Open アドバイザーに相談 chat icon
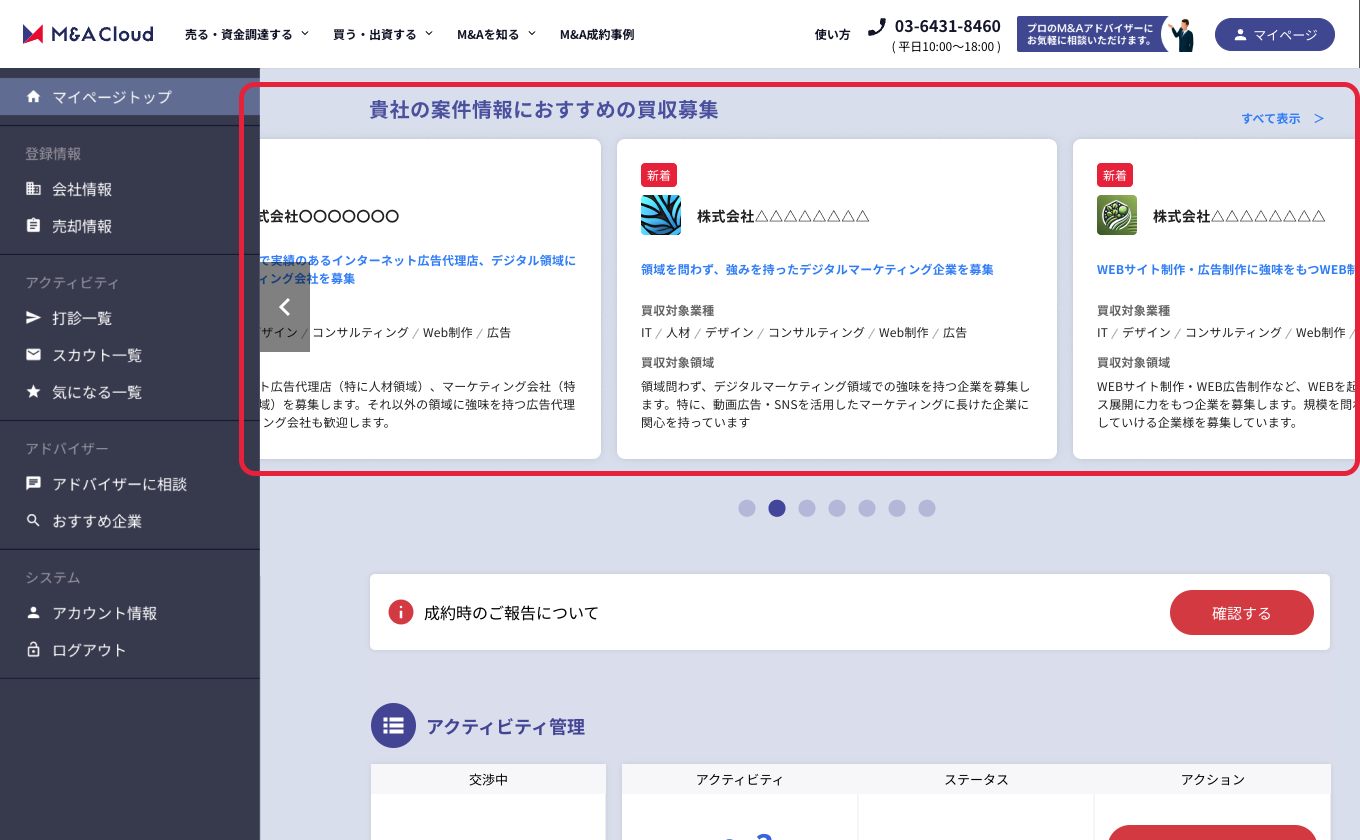The image size is (1360, 840). pos(33,484)
